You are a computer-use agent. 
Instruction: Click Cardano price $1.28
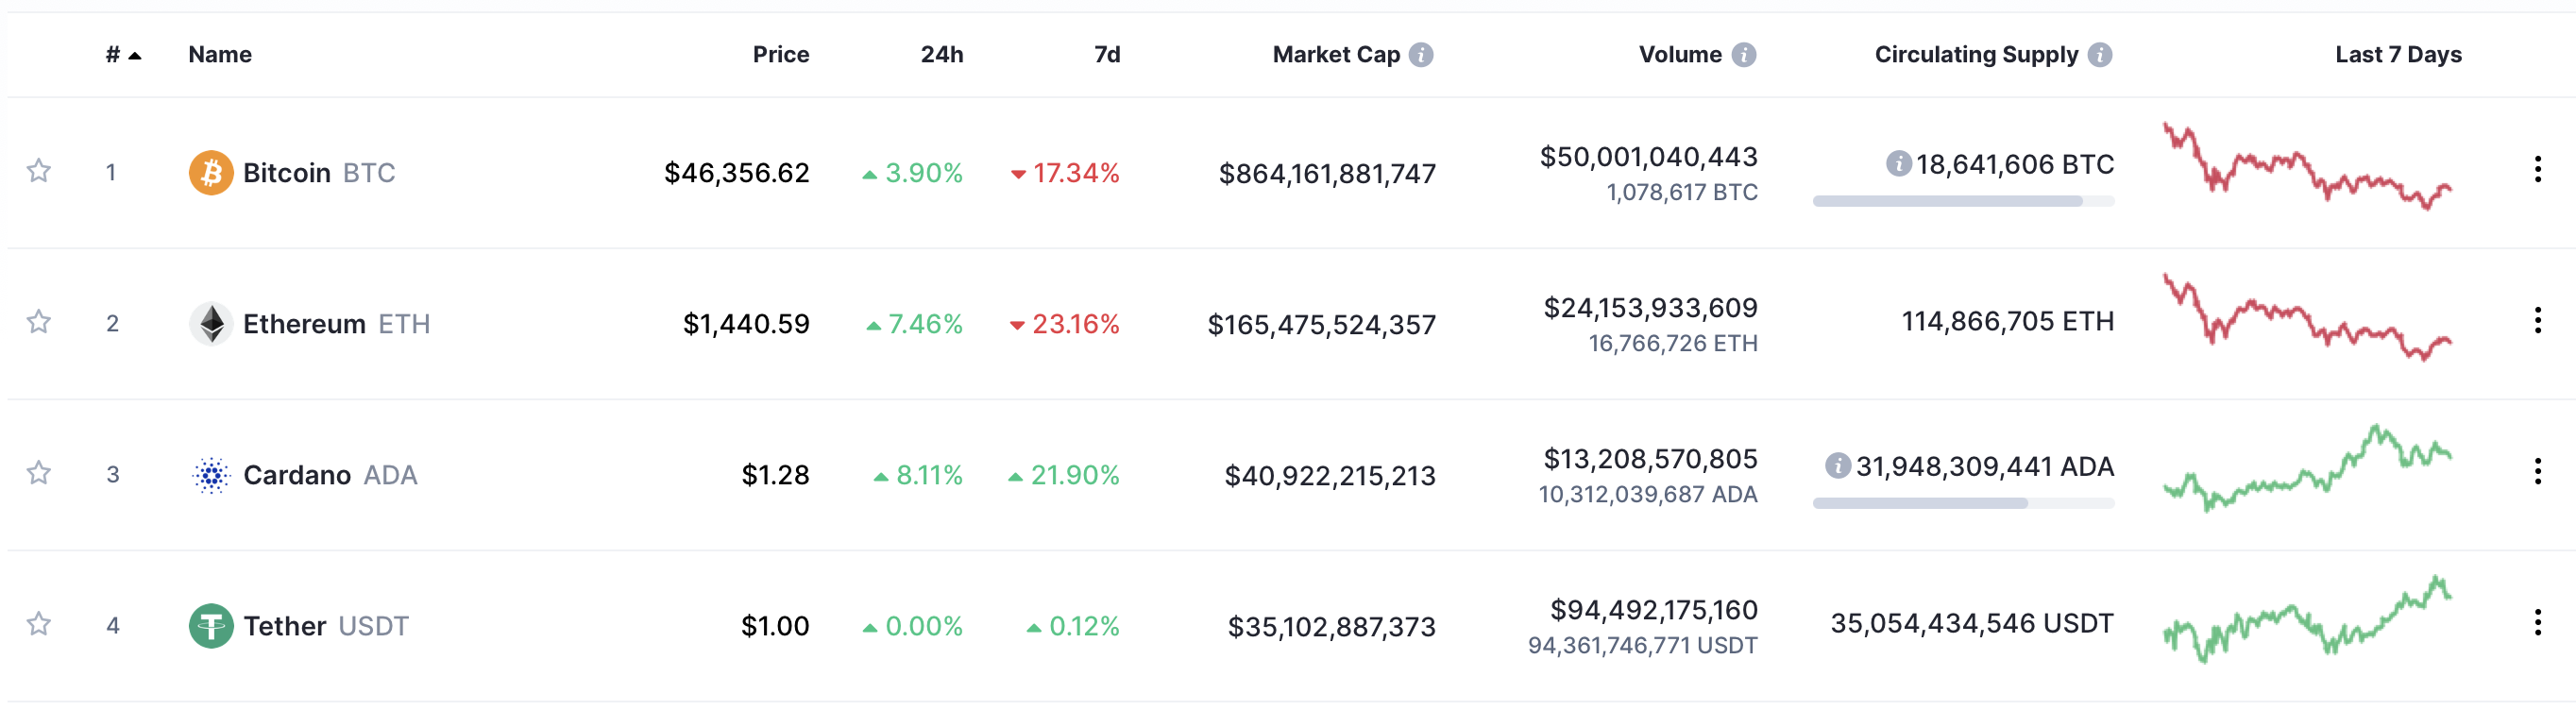click(775, 475)
